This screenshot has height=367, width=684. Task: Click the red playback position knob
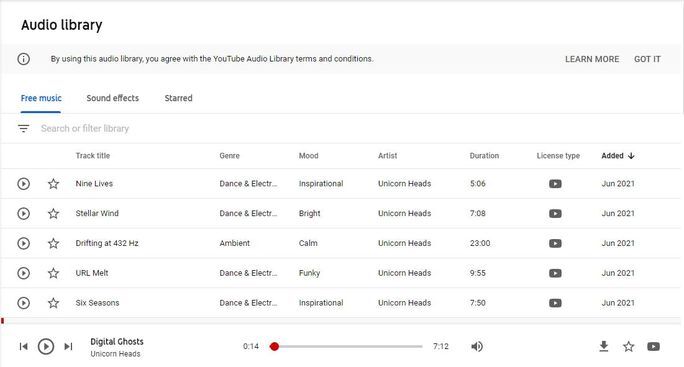[x=274, y=346]
